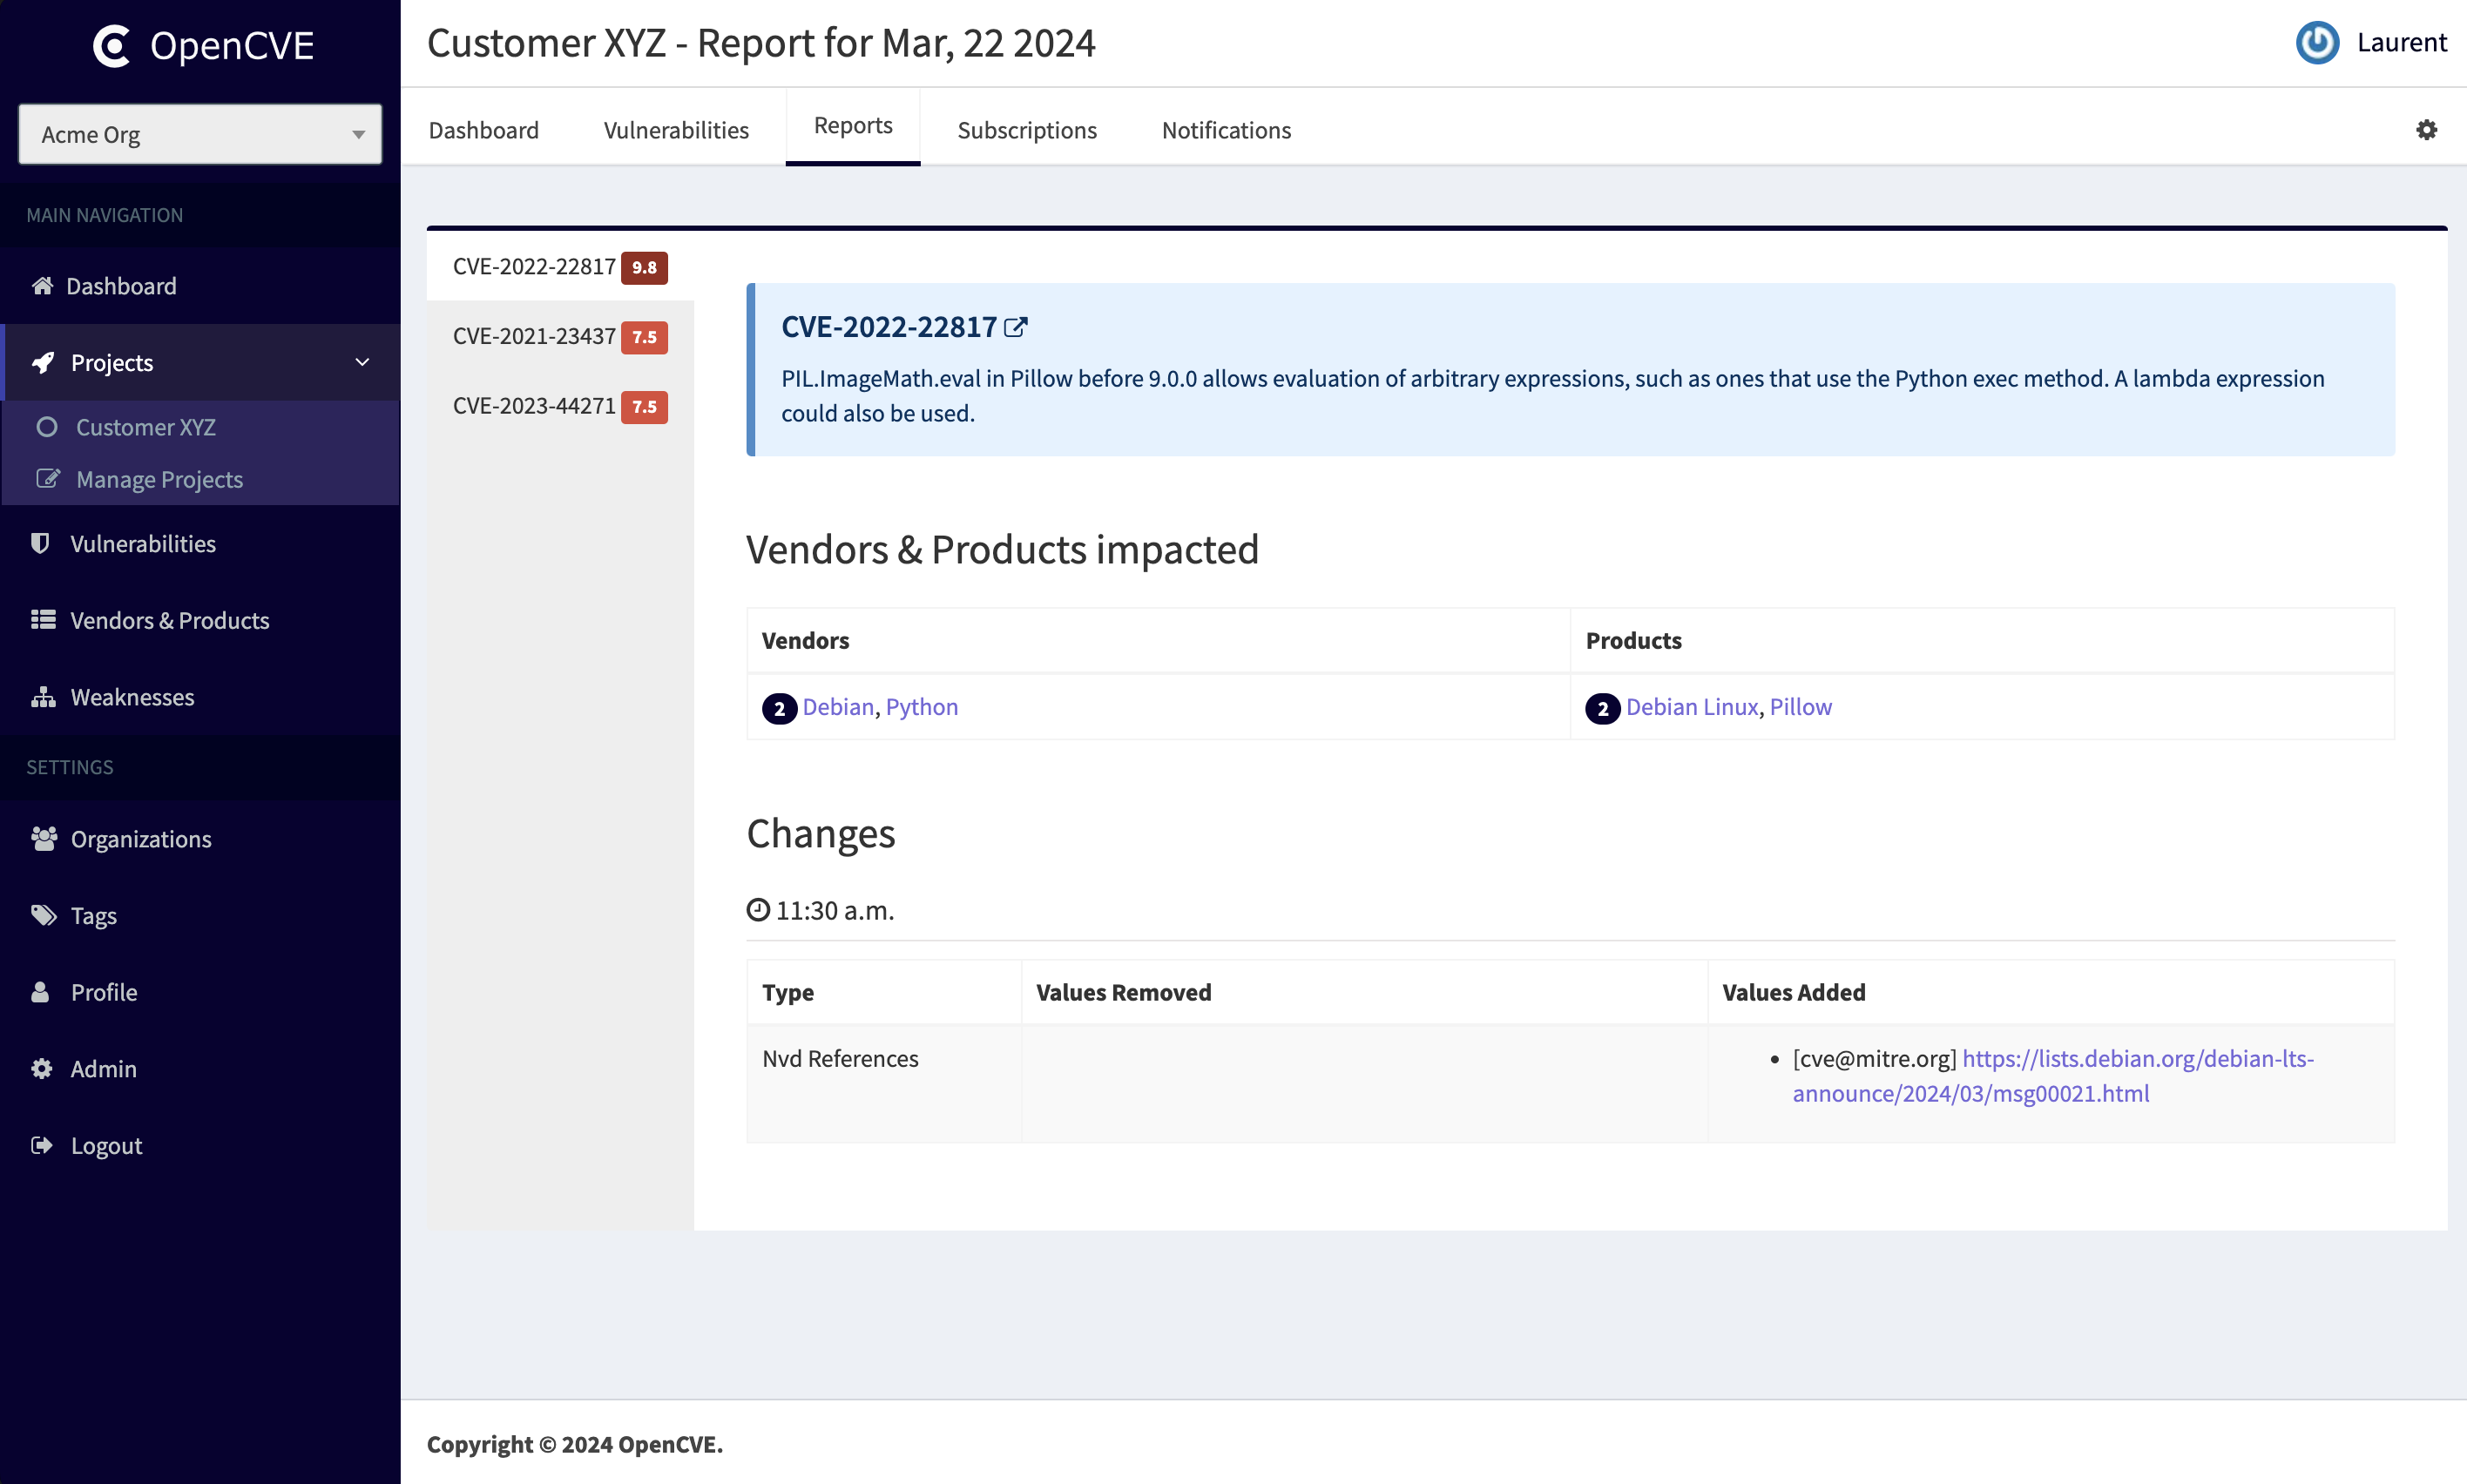Viewport: 2467px width, 1484px height.
Task: Click Laurent's user avatar icon
Action: (x=2317, y=43)
